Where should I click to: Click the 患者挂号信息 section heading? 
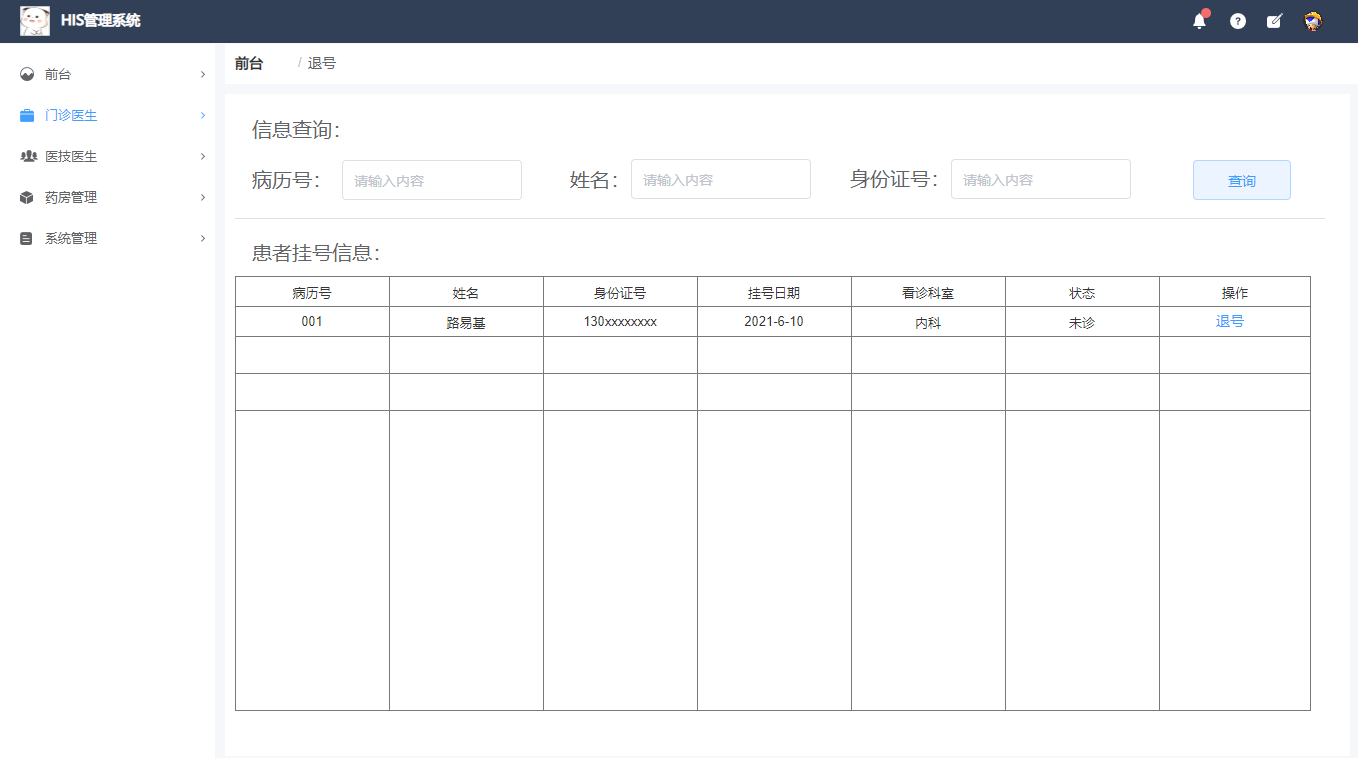(316, 253)
